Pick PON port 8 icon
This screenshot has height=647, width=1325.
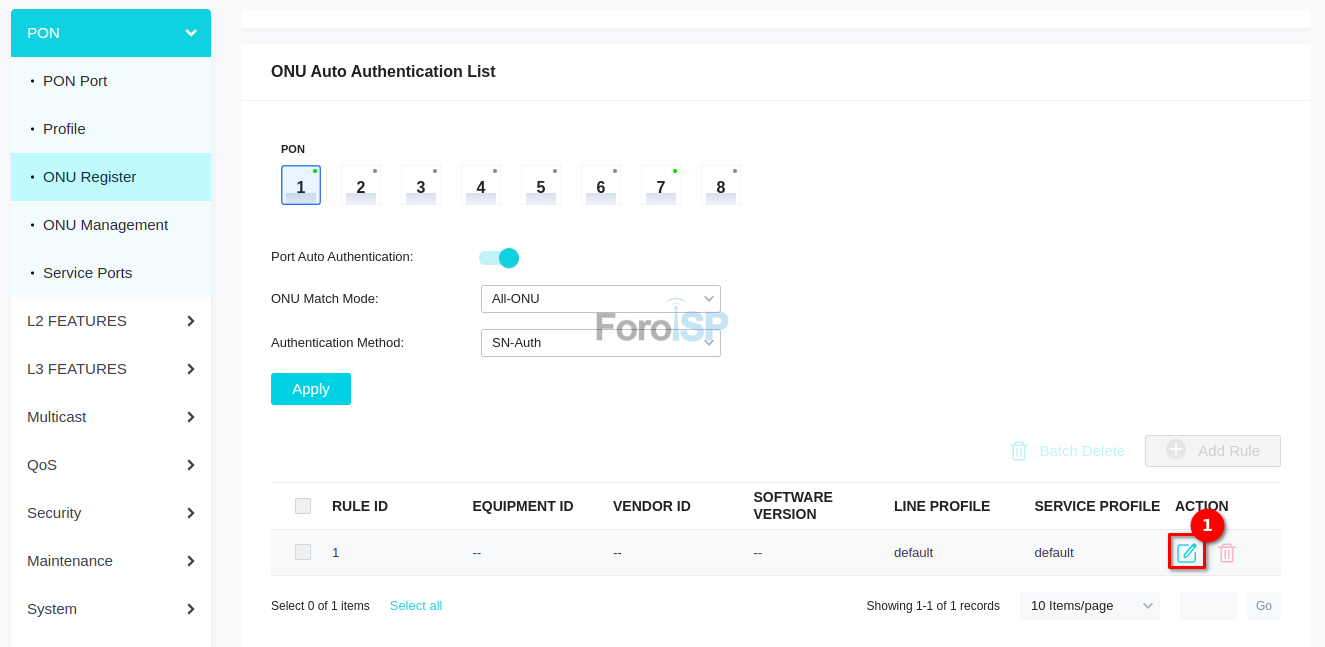tap(721, 186)
